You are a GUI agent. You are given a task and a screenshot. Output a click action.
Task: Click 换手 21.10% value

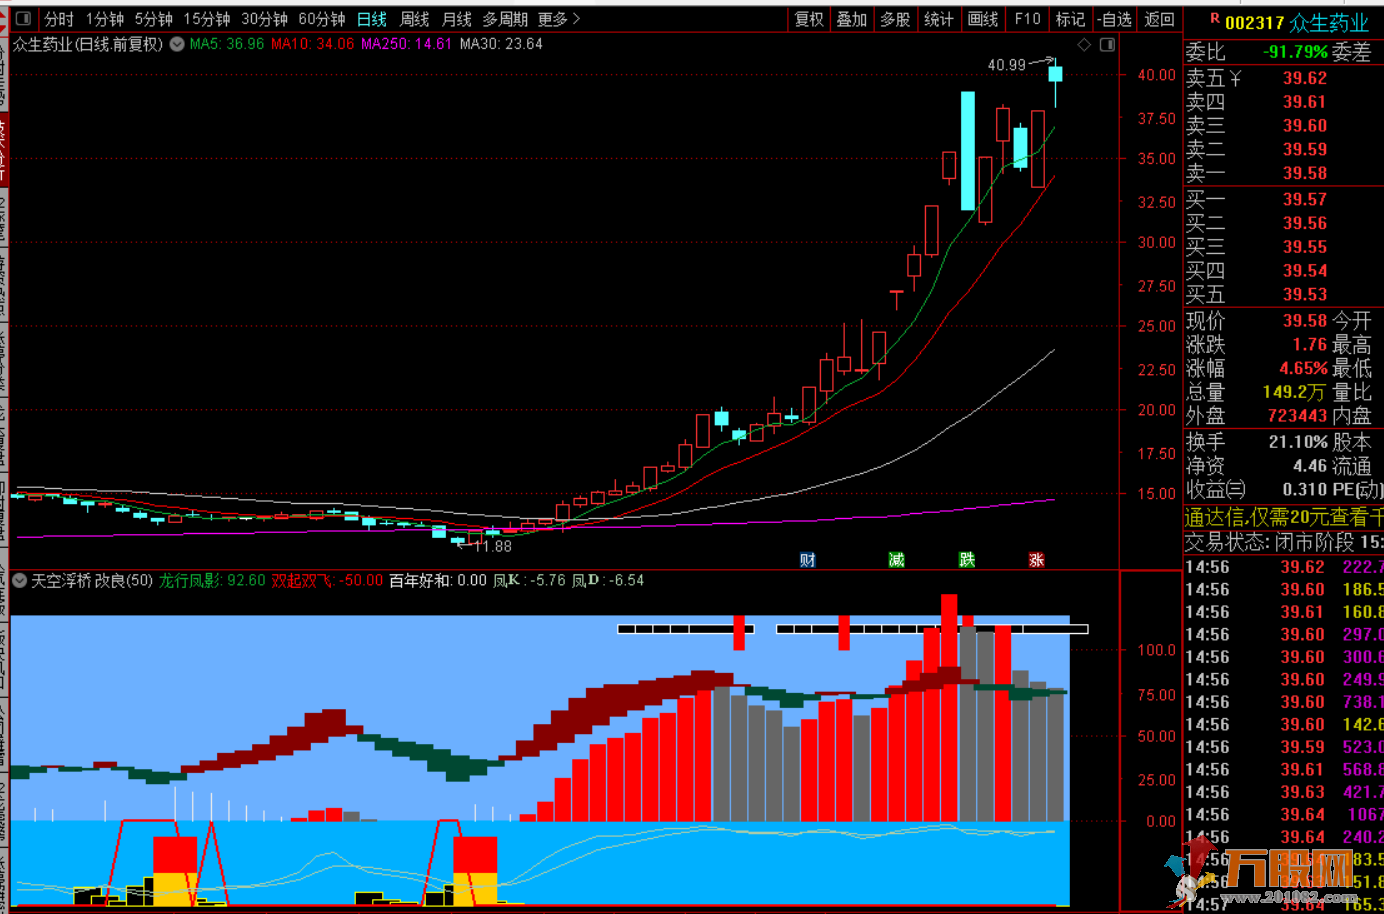click(1298, 442)
